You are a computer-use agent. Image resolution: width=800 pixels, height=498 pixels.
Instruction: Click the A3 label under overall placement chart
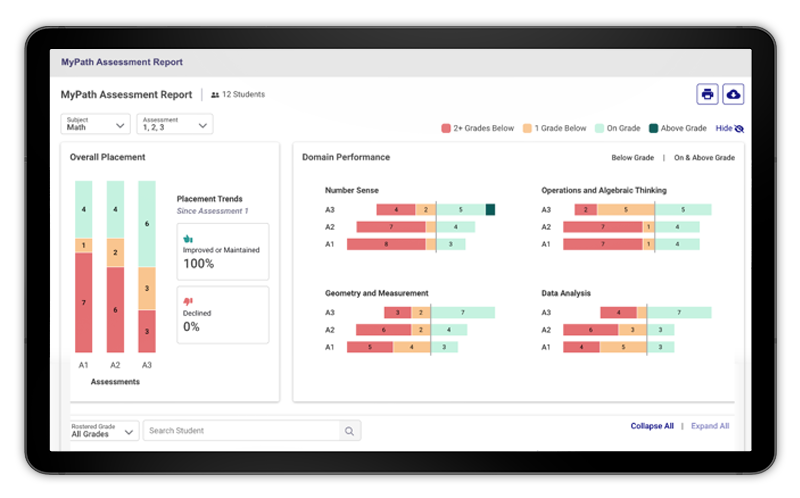[x=147, y=365]
